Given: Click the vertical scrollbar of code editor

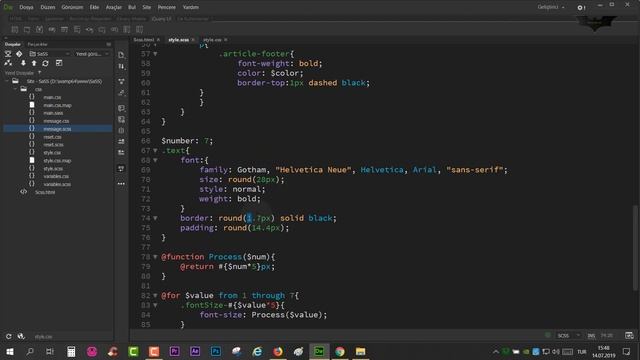Looking at the screenshot, I should 636,247.
